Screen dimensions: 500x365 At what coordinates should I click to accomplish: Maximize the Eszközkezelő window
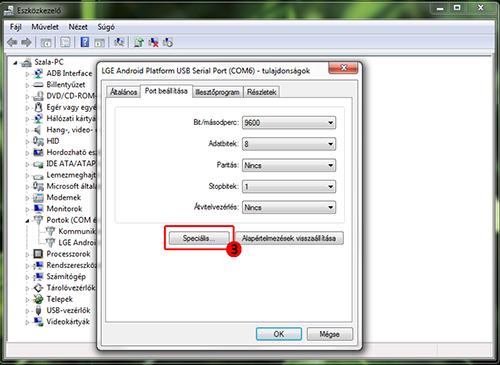tap(457, 8)
